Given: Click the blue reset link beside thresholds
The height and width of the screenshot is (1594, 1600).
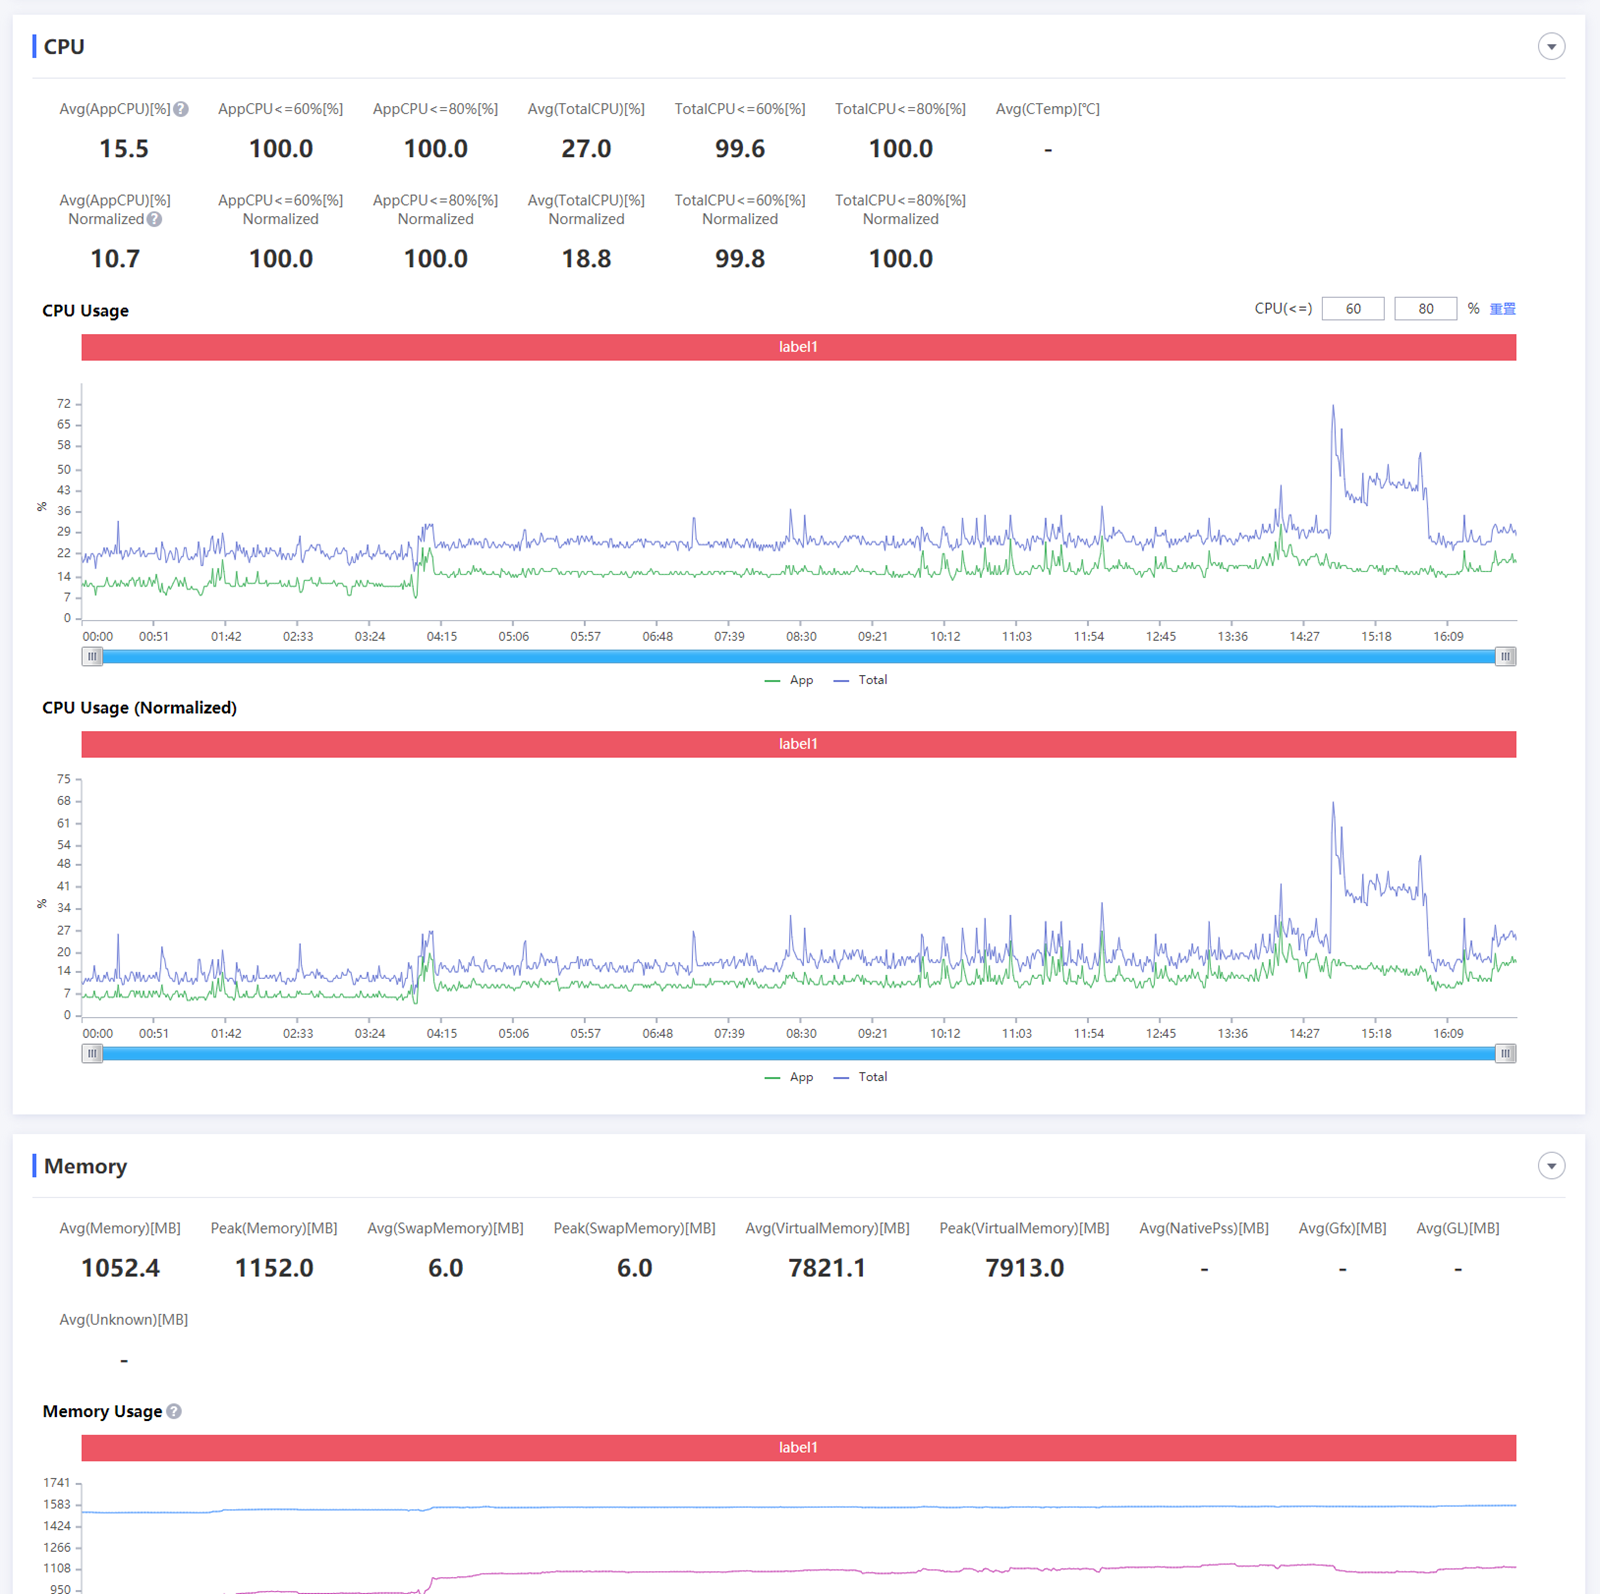Looking at the screenshot, I should 1502,309.
